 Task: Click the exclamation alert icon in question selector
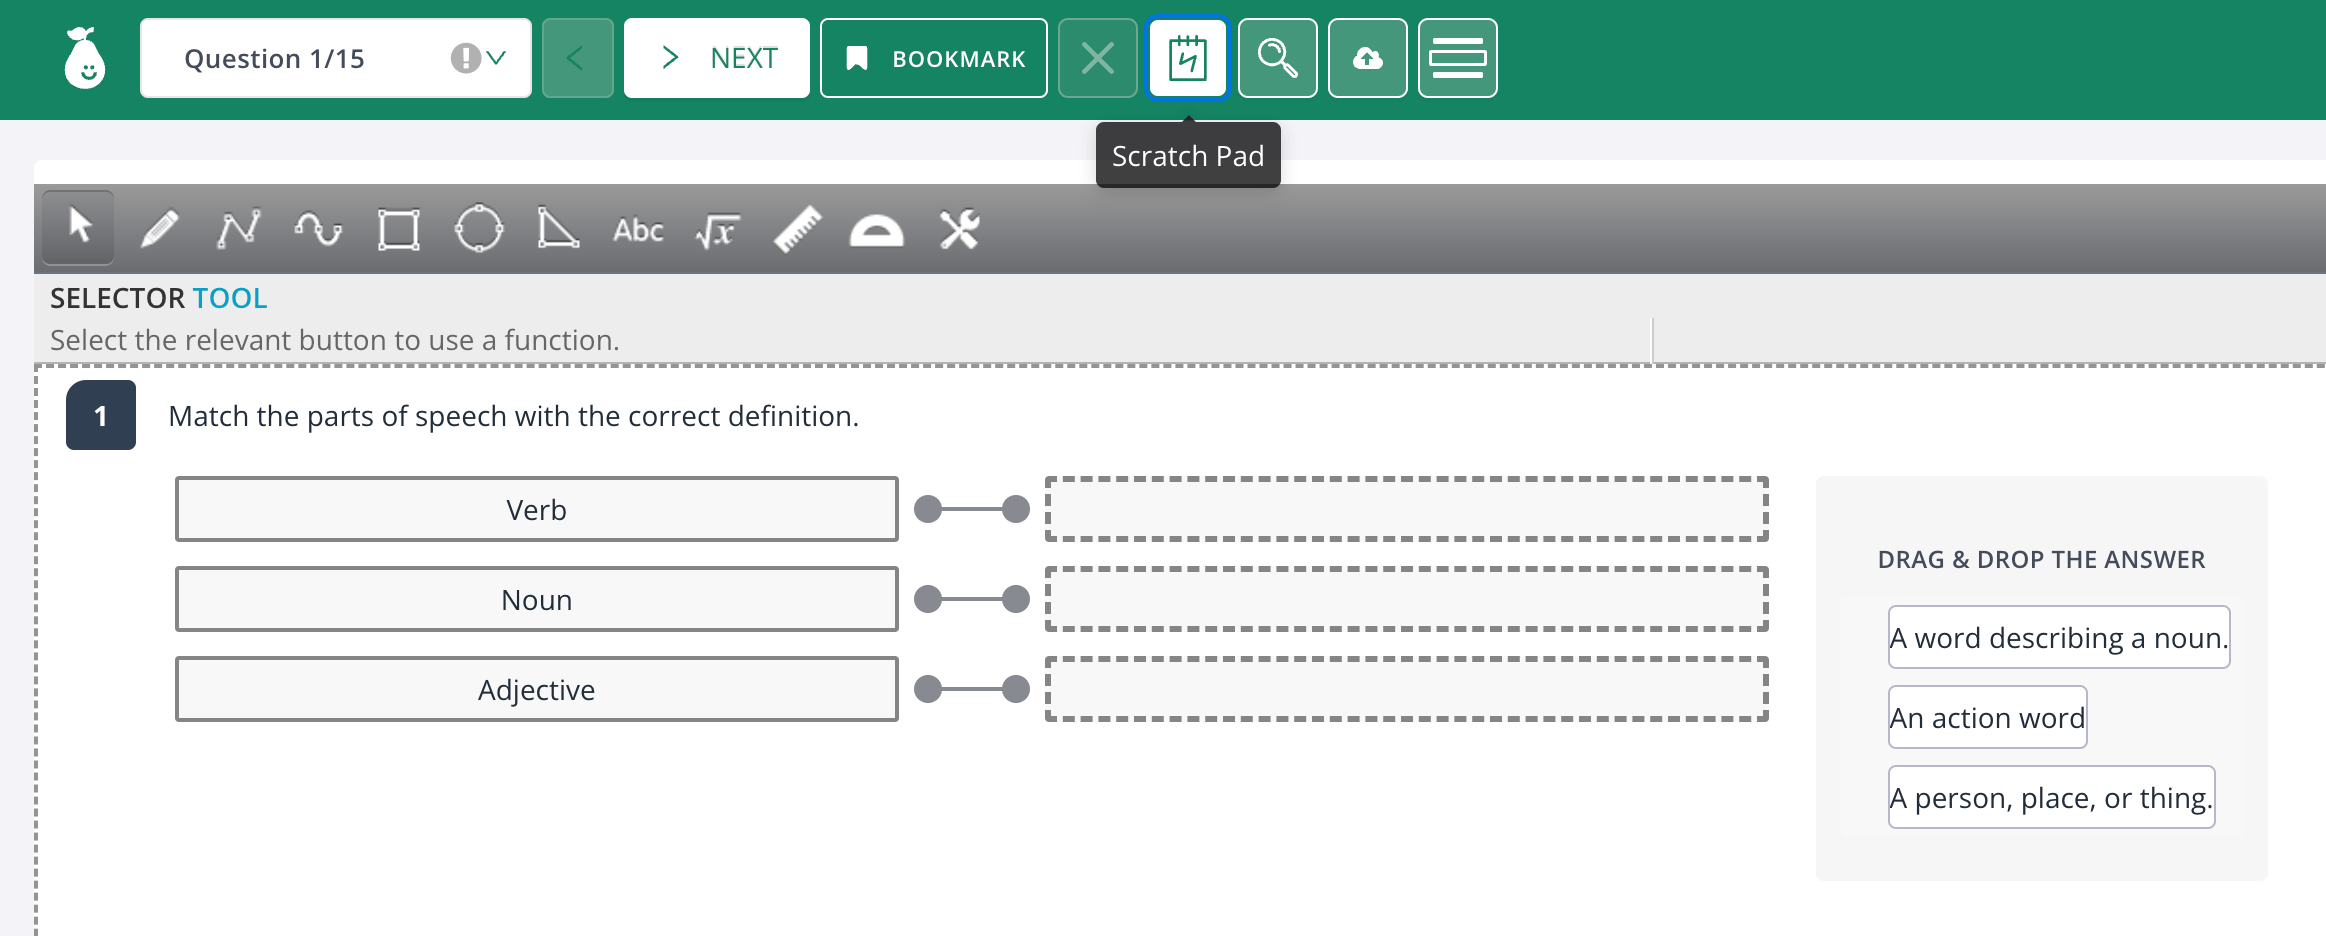tap(465, 58)
